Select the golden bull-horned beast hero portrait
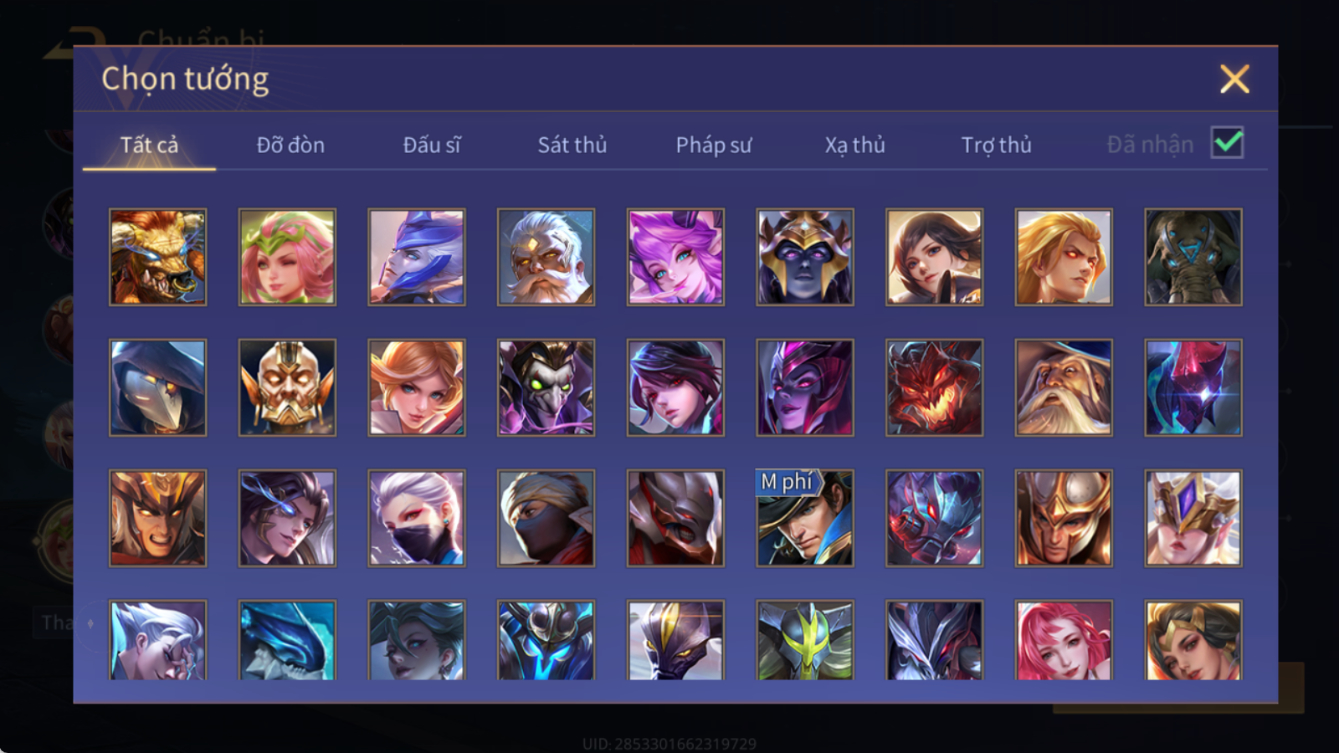This screenshot has height=753, width=1339. click(x=158, y=257)
